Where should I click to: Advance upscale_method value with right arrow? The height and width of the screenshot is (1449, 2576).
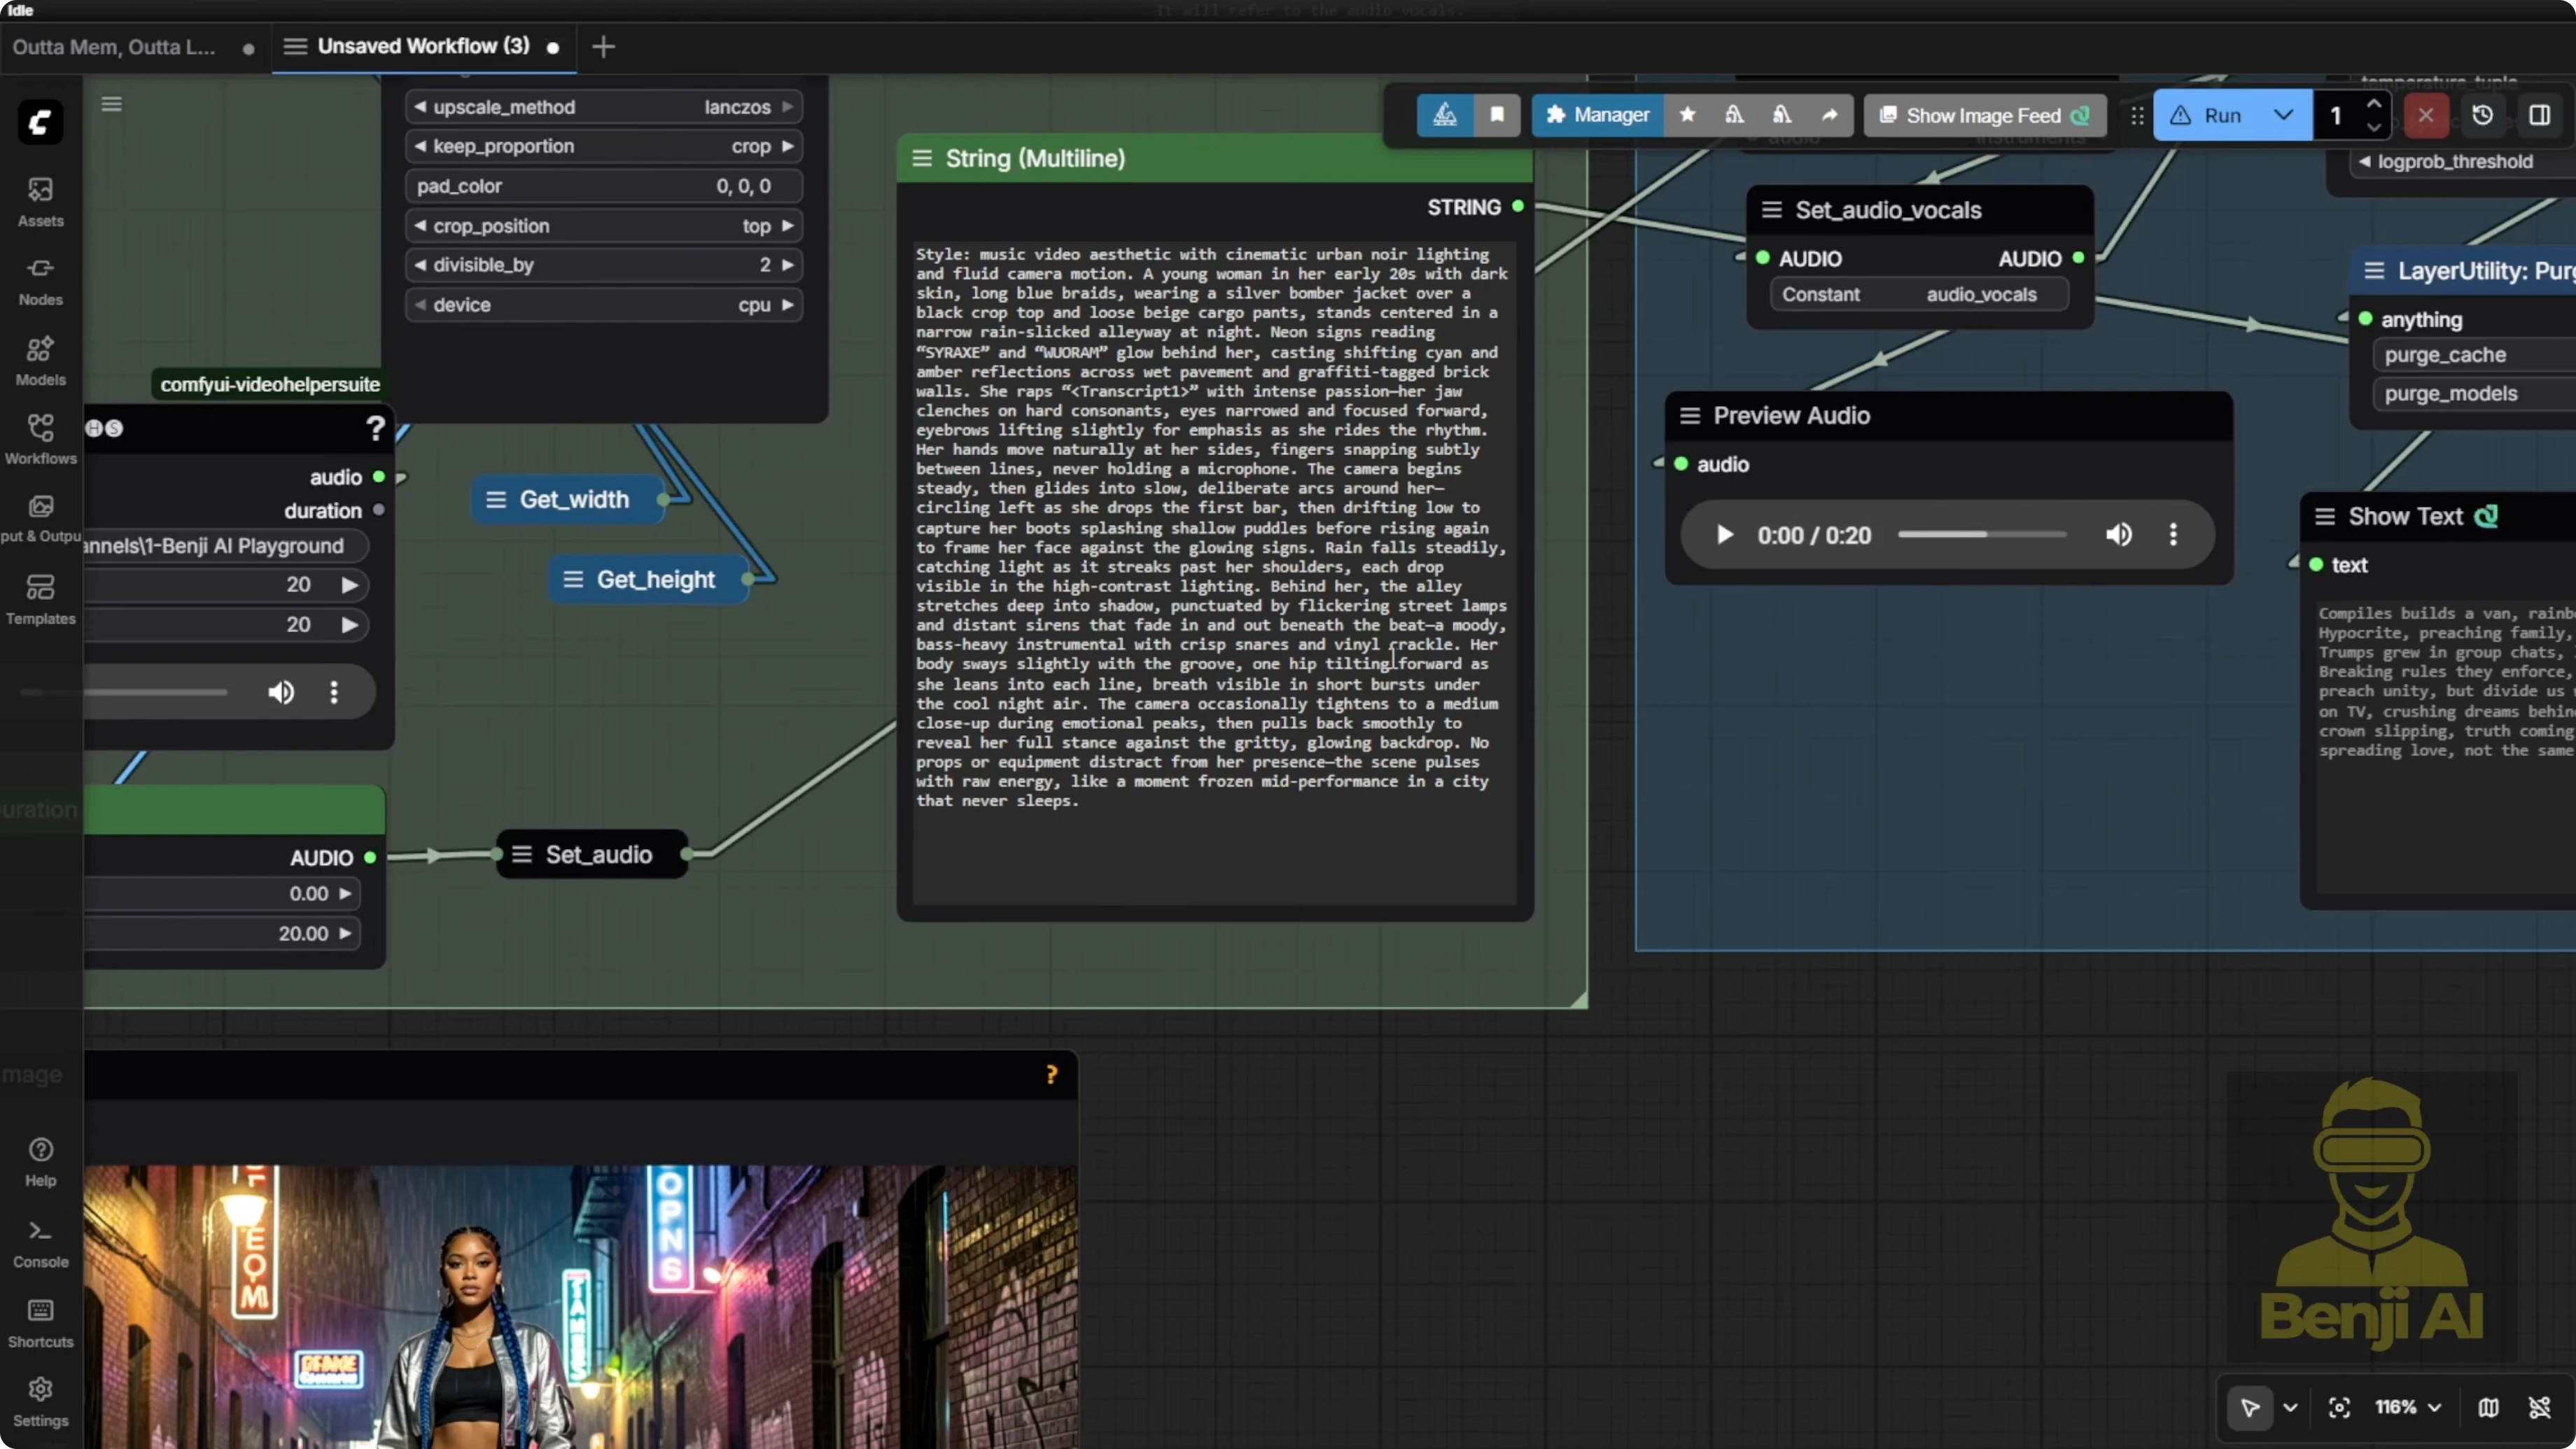coord(788,107)
